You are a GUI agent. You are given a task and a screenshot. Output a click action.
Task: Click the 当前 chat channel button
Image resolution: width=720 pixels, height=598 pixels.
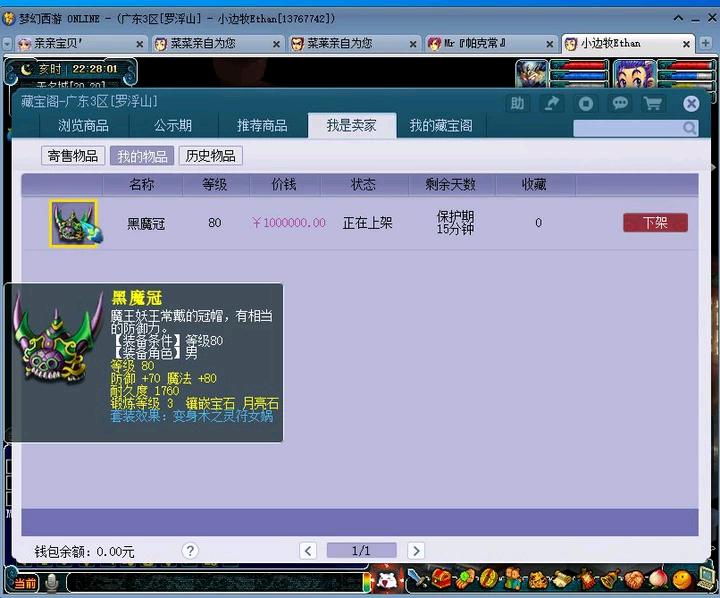pos(25,583)
